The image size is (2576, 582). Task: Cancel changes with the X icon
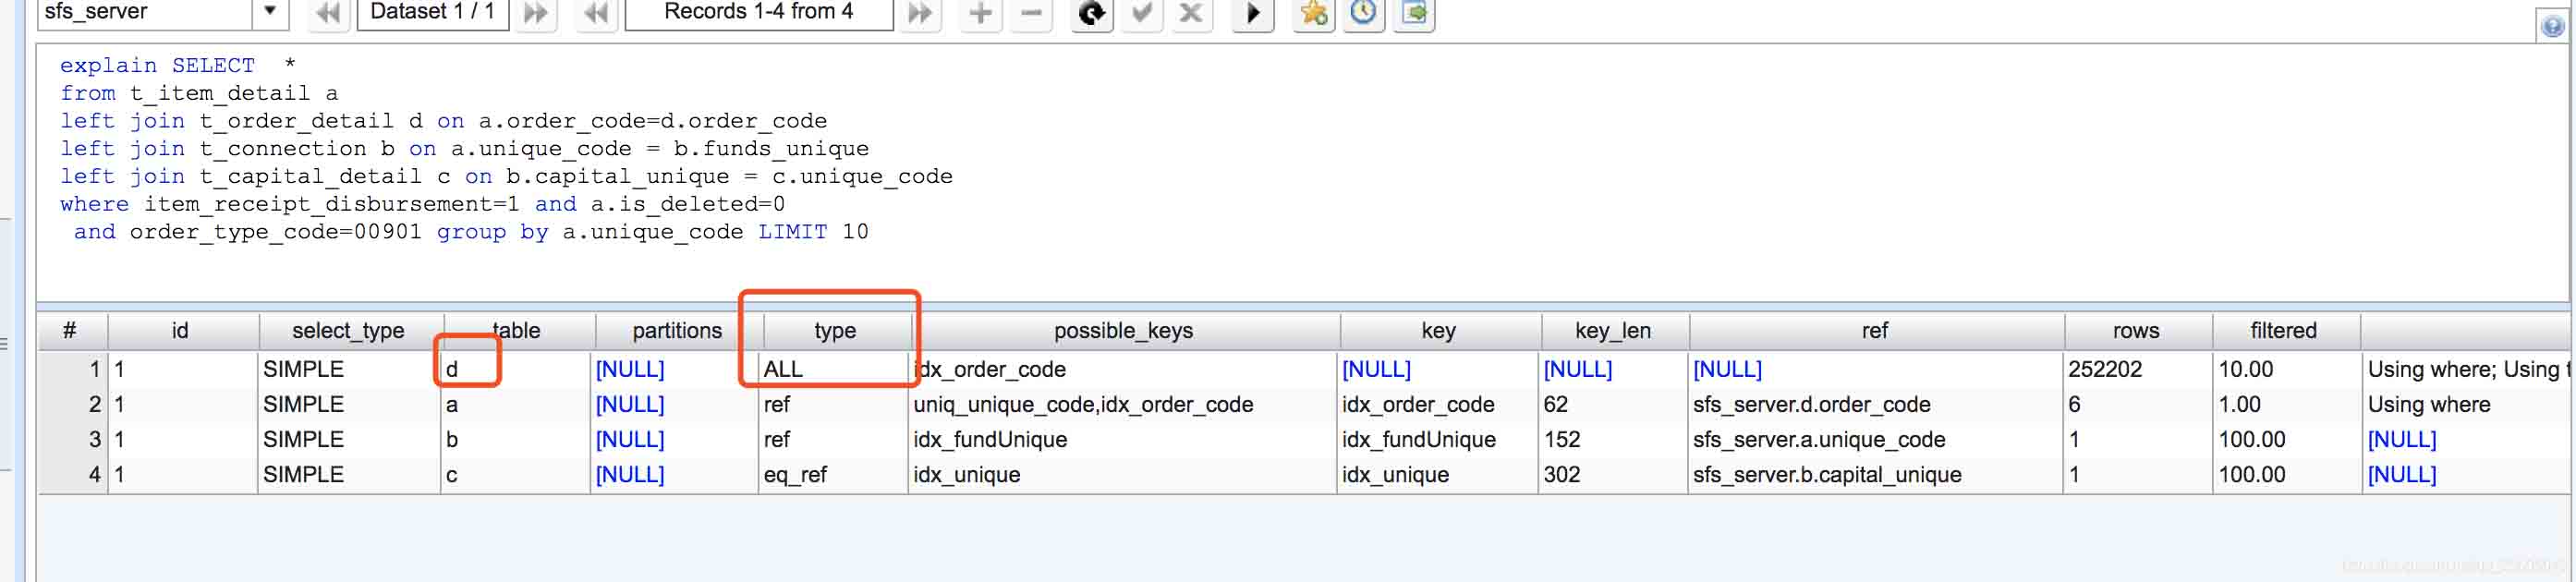click(x=1191, y=13)
